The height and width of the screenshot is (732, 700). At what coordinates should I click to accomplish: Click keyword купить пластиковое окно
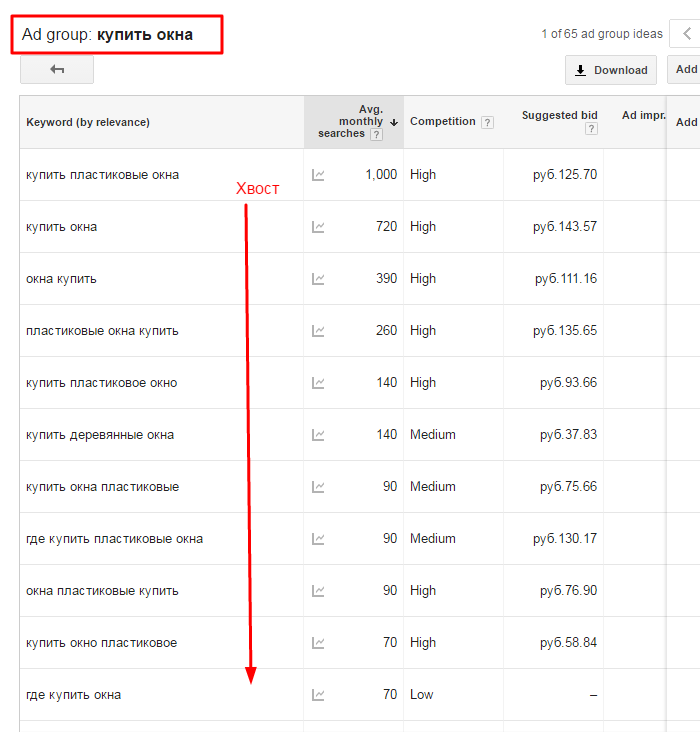click(102, 383)
